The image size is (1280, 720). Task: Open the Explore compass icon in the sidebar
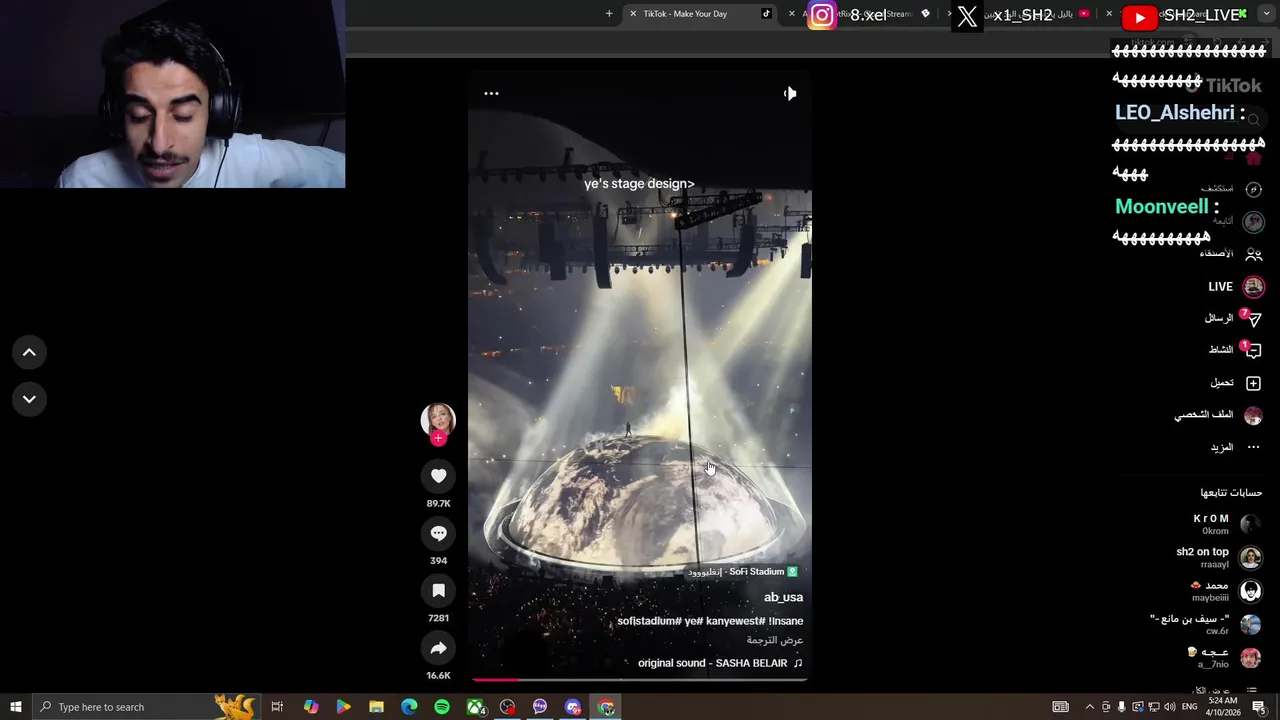pos(1253,189)
